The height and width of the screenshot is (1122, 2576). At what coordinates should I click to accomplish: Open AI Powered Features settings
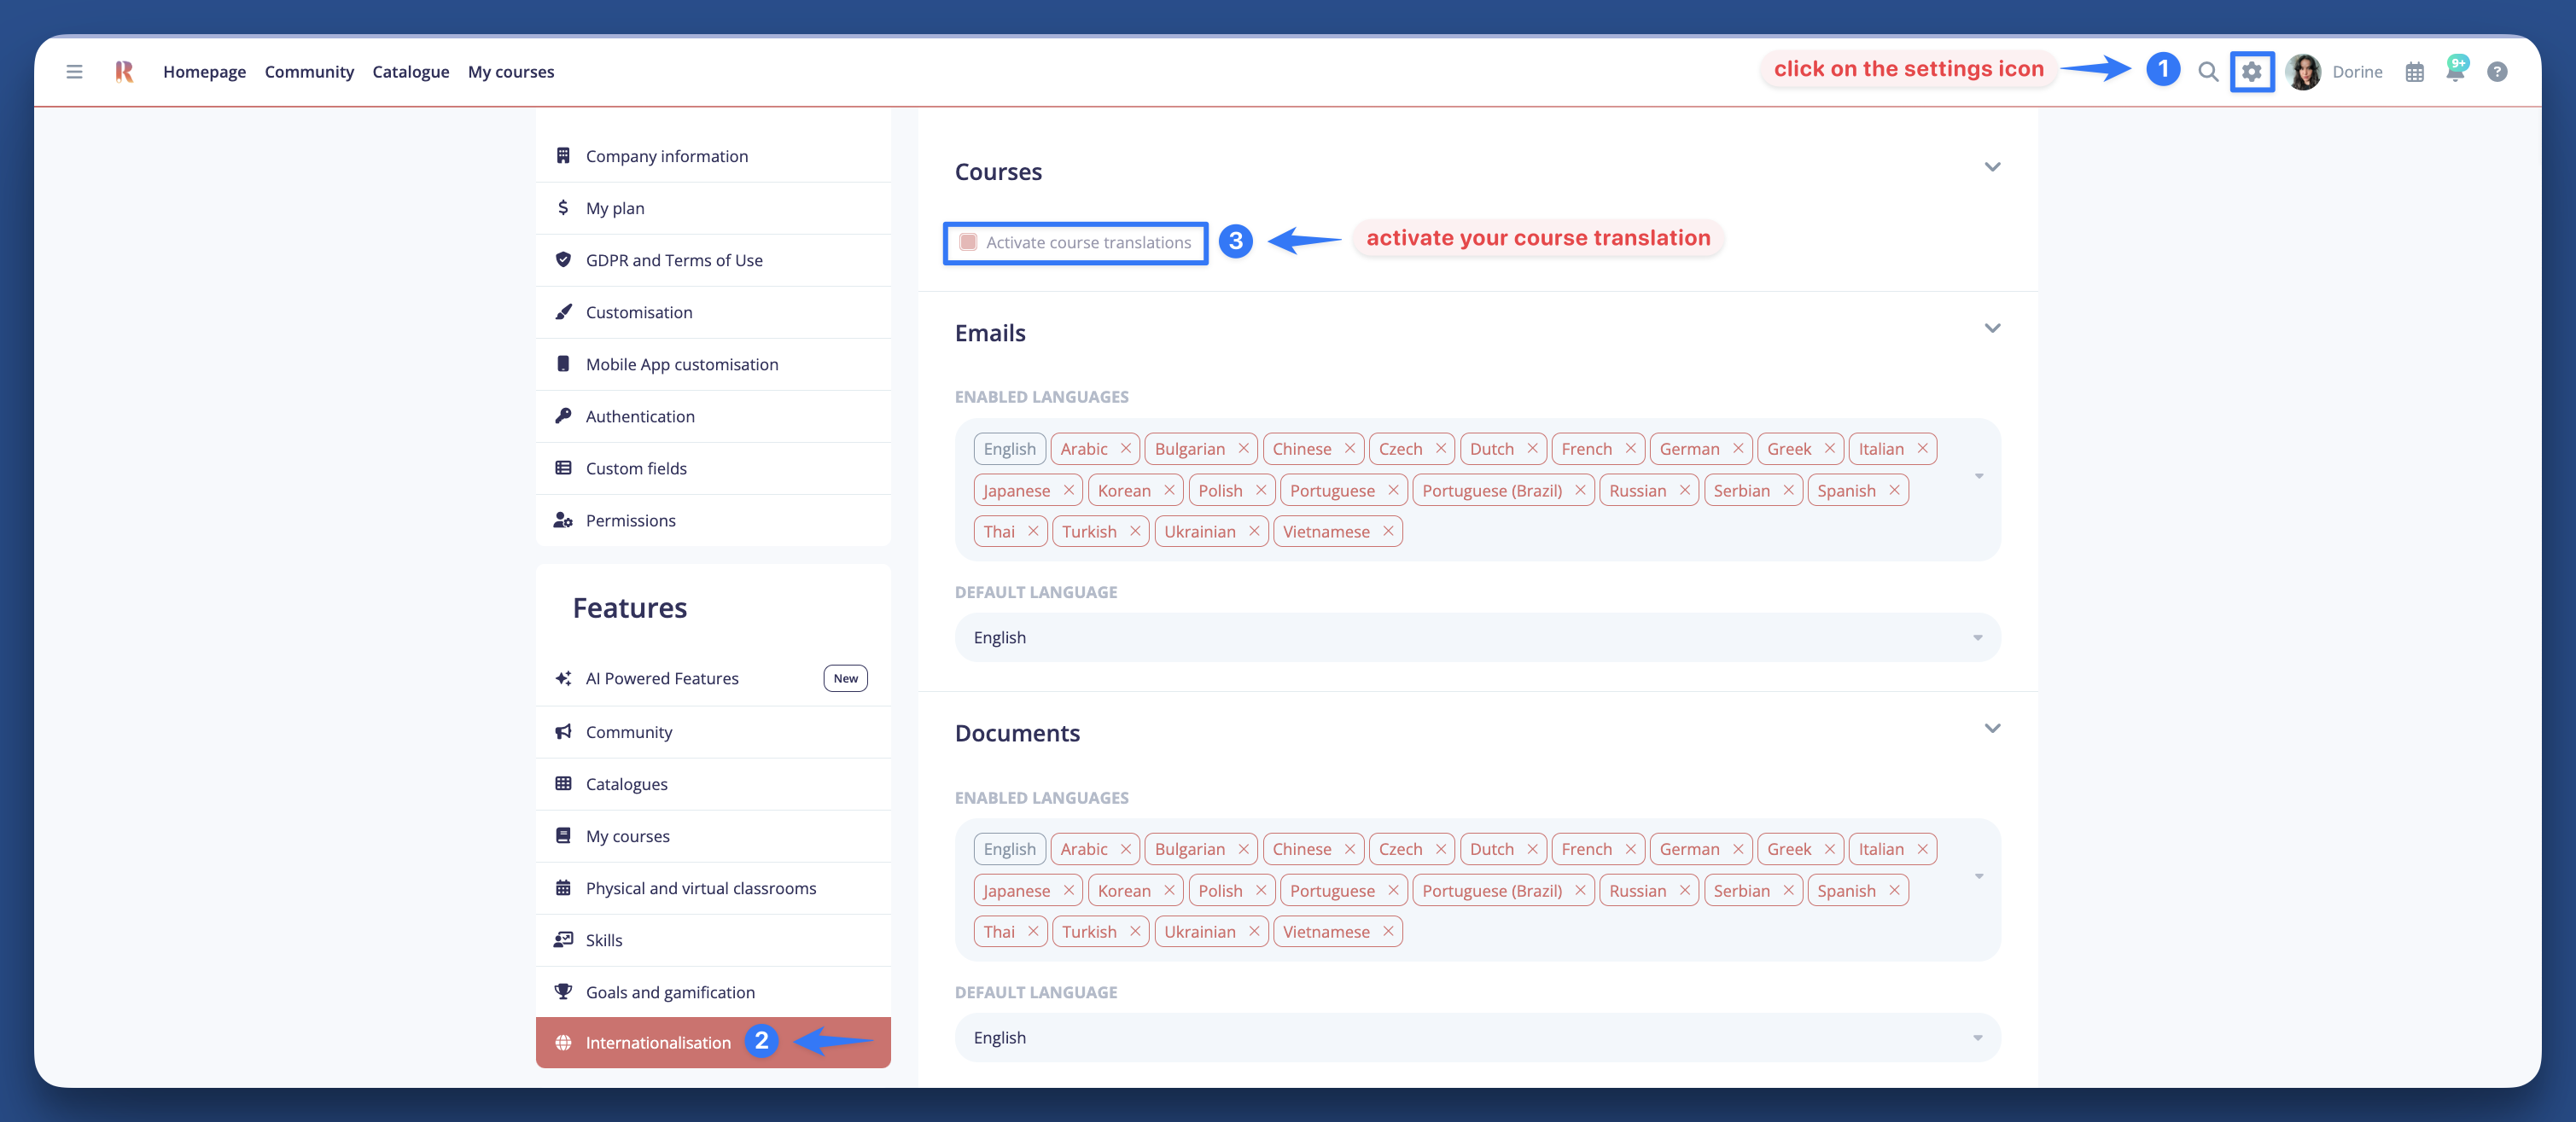(662, 679)
